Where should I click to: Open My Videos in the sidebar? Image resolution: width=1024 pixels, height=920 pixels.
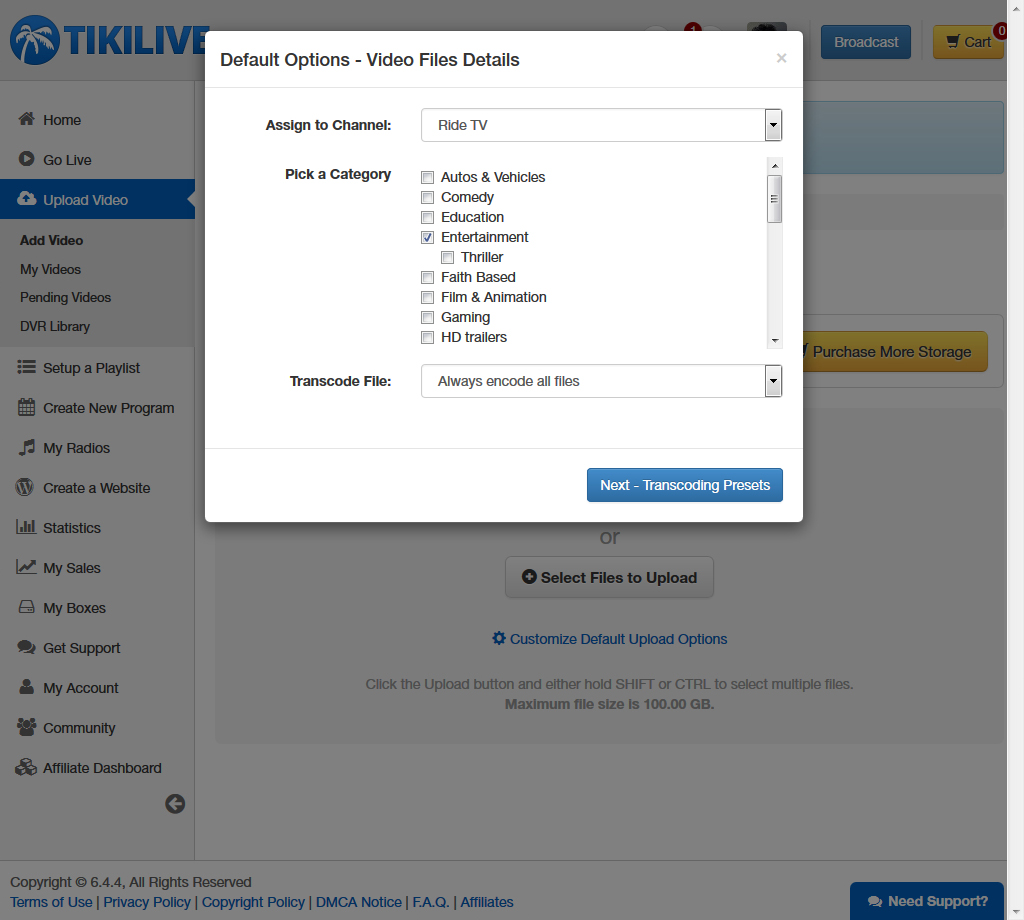tap(50, 269)
